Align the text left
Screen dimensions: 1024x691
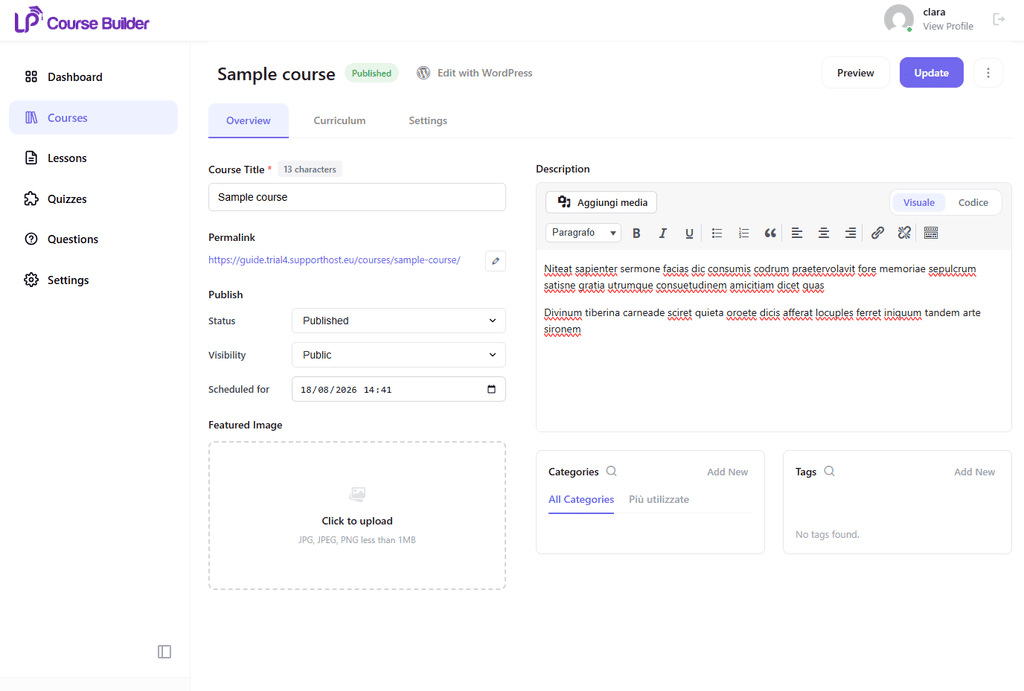[797, 233]
